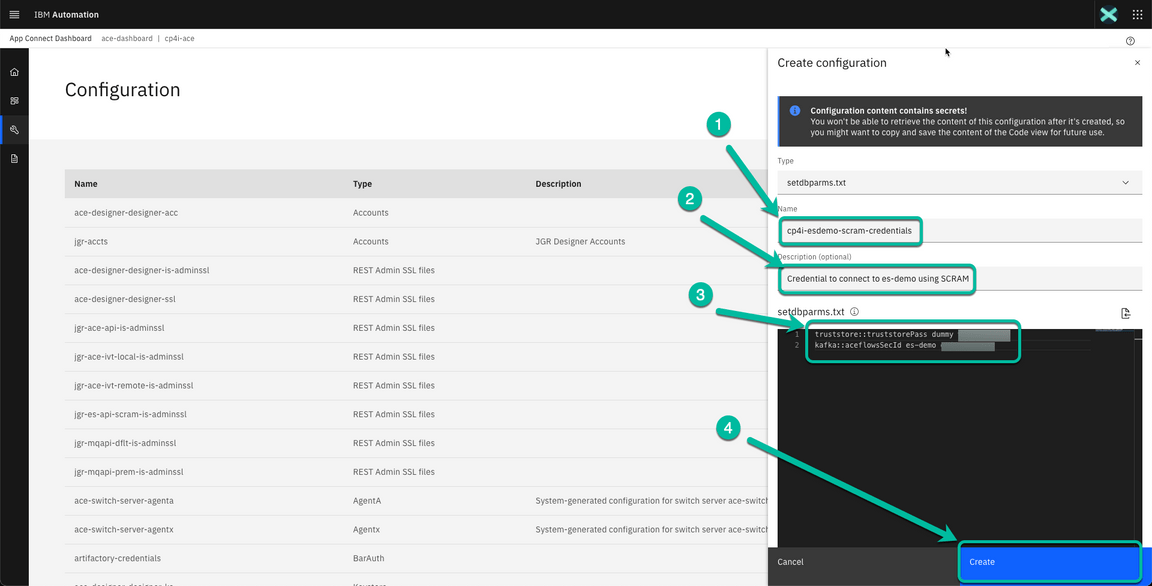Viewport: 1152px width, 586px height.
Task: Open the import file icon beside setdbparms.txt
Action: [1125, 312]
